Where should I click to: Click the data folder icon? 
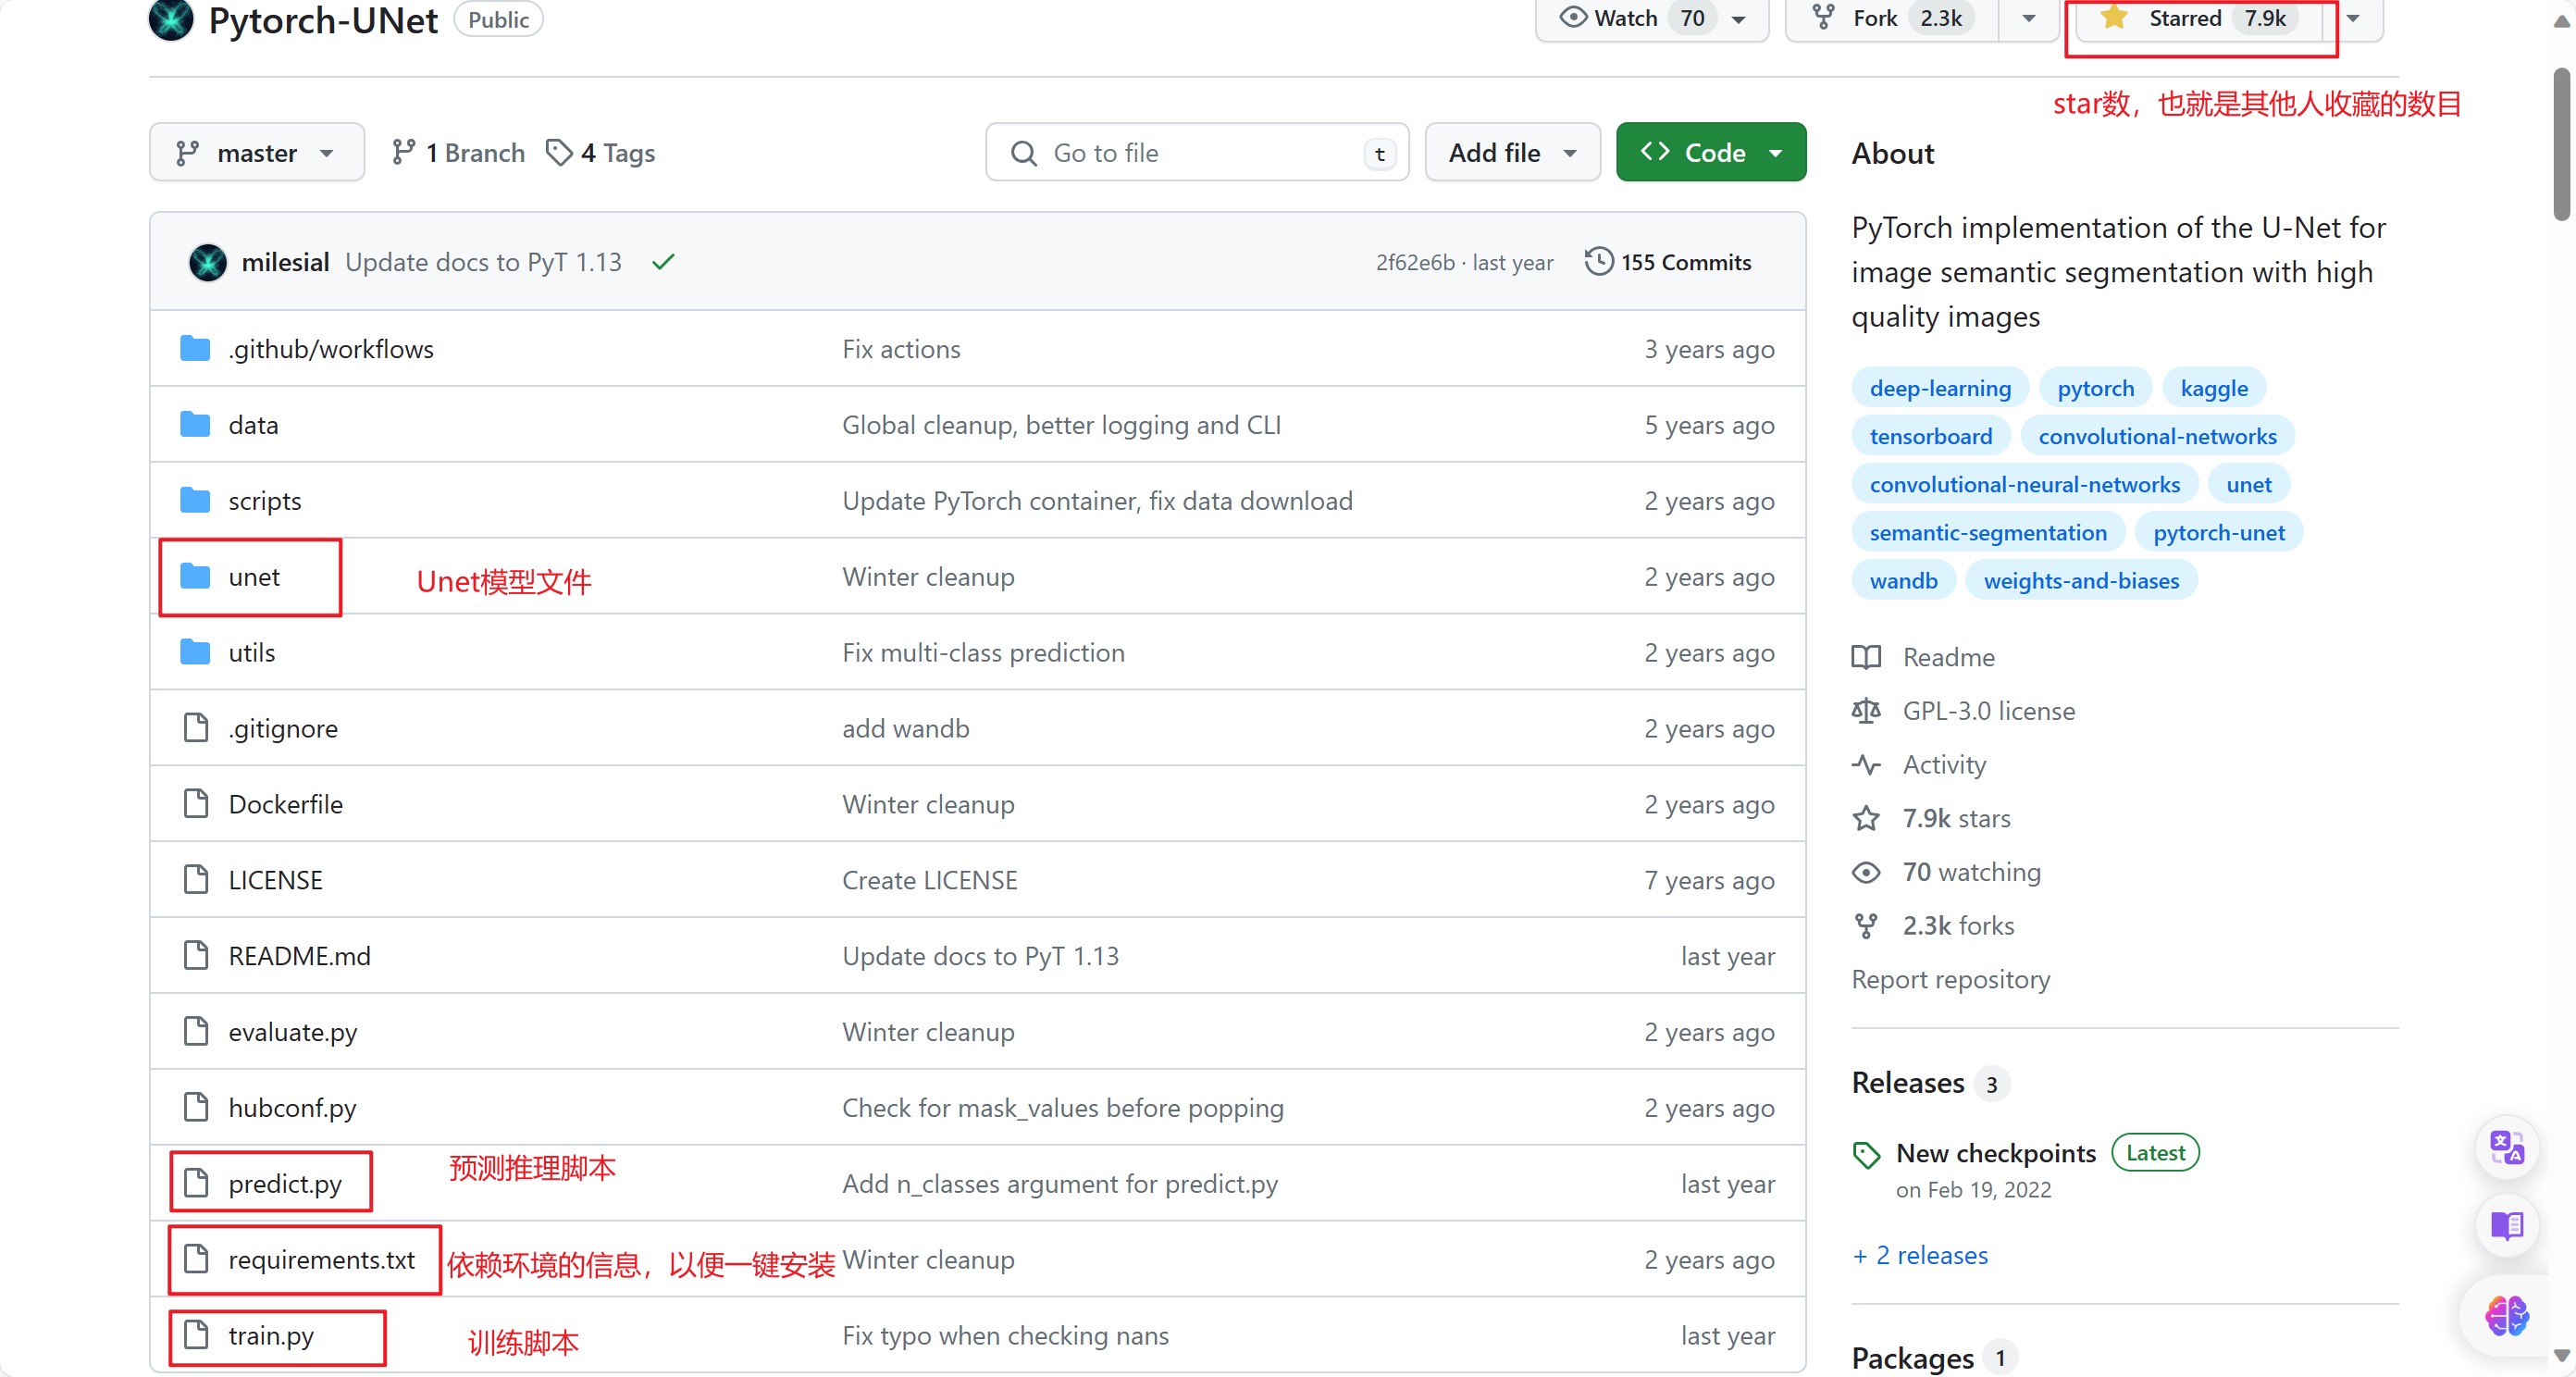point(195,425)
